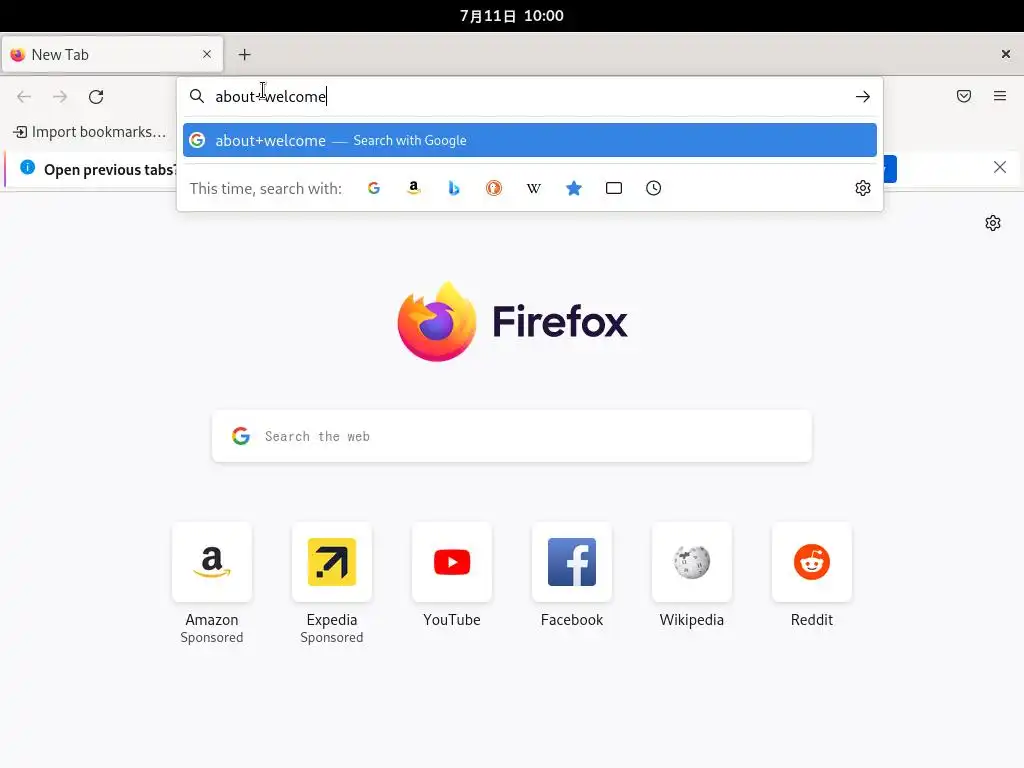1024x768 pixels.
Task: Select the about+welcome Search with Google suggestion
Action: (x=530, y=140)
